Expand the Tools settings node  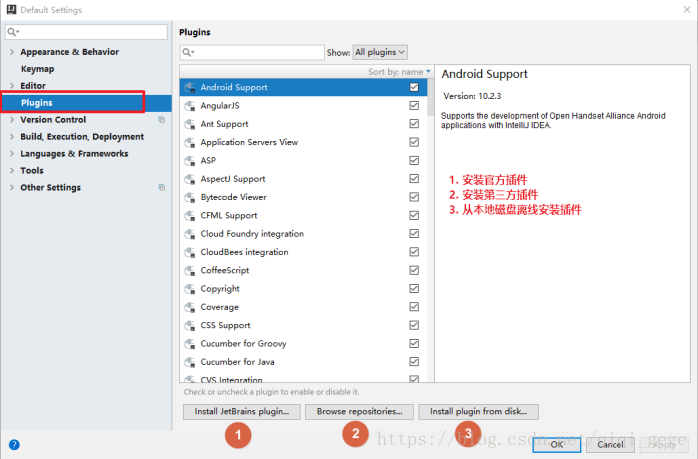click(12, 170)
